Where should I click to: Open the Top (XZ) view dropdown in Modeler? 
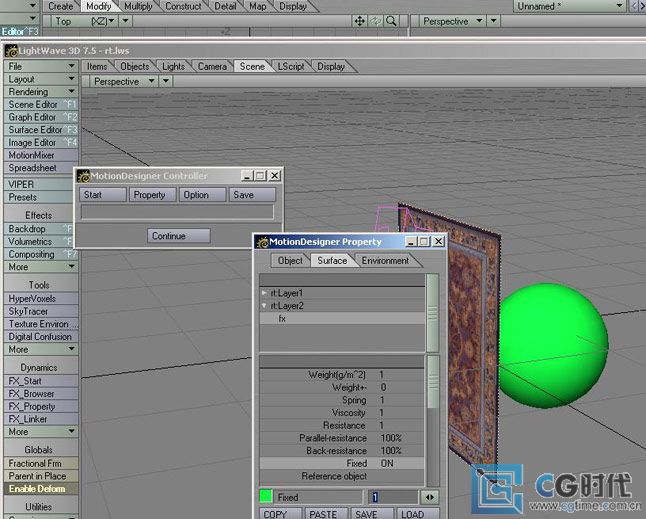tap(84, 21)
